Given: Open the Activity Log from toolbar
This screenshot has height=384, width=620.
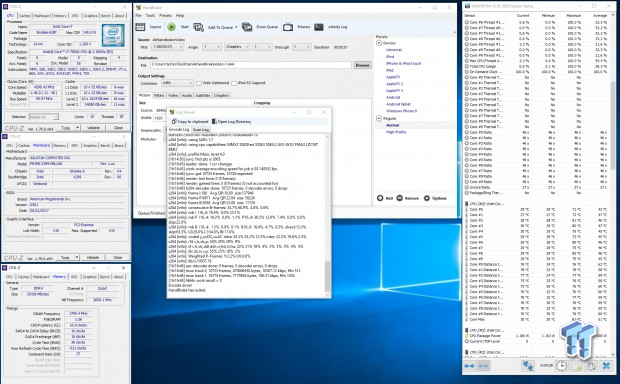Looking at the screenshot, I should pyautogui.click(x=331, y=27).
